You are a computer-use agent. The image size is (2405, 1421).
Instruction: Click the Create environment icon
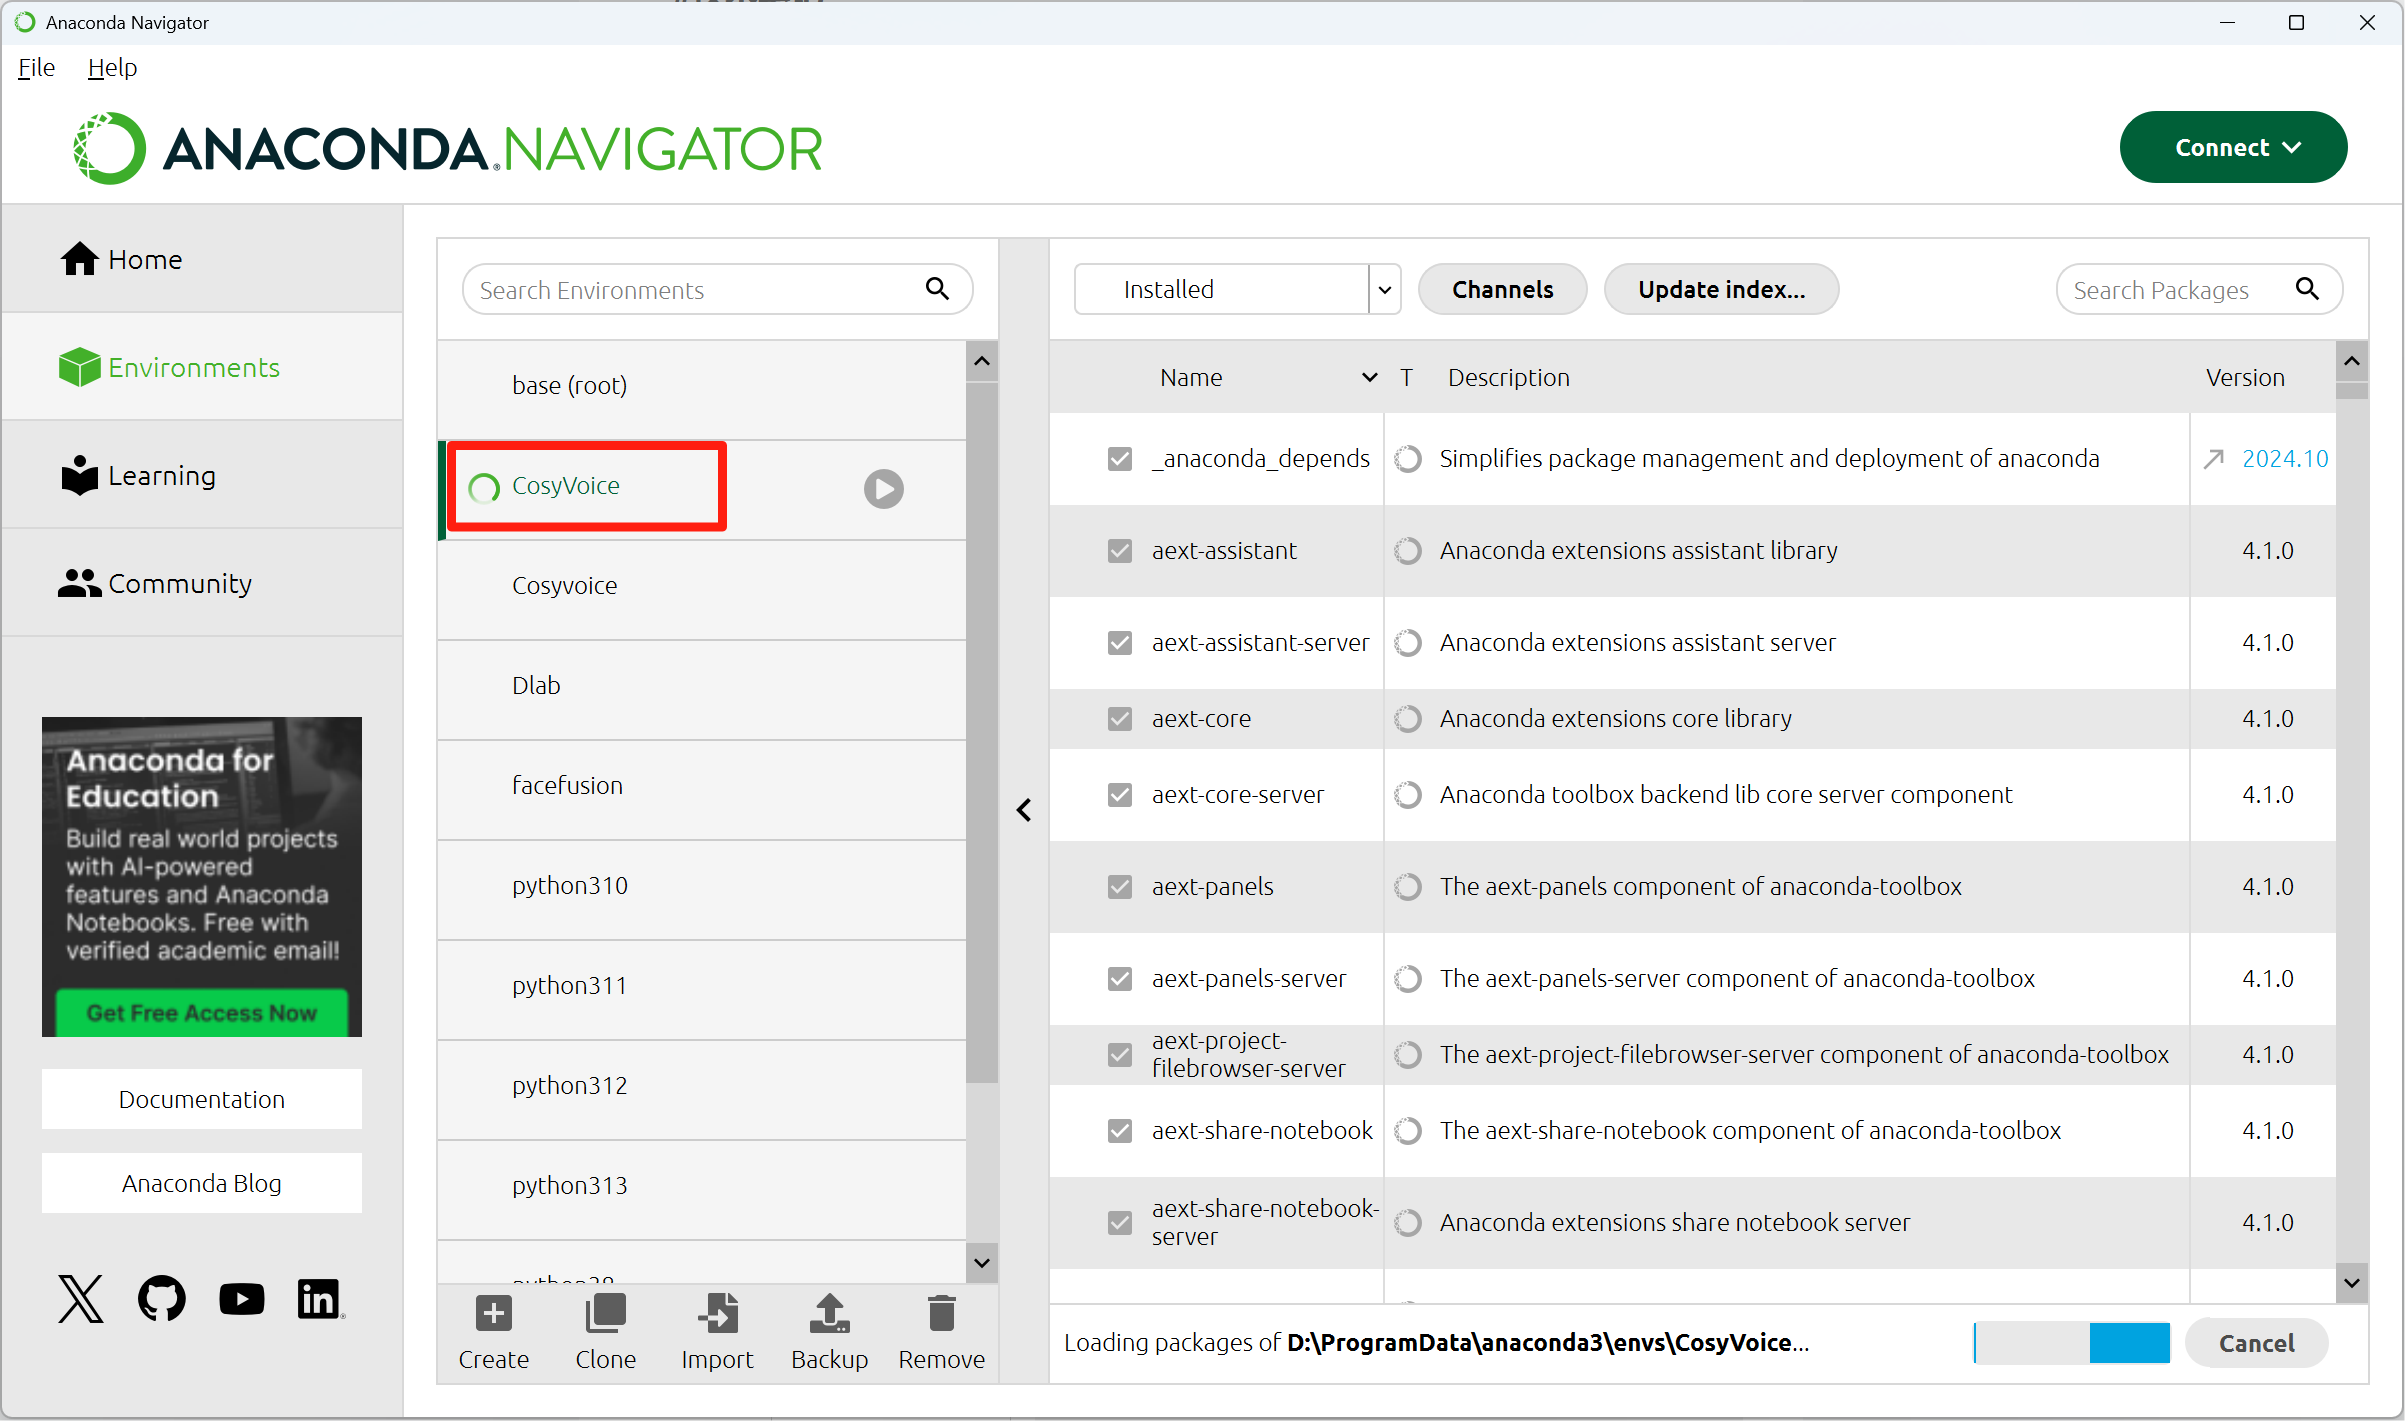[493, 1314]
